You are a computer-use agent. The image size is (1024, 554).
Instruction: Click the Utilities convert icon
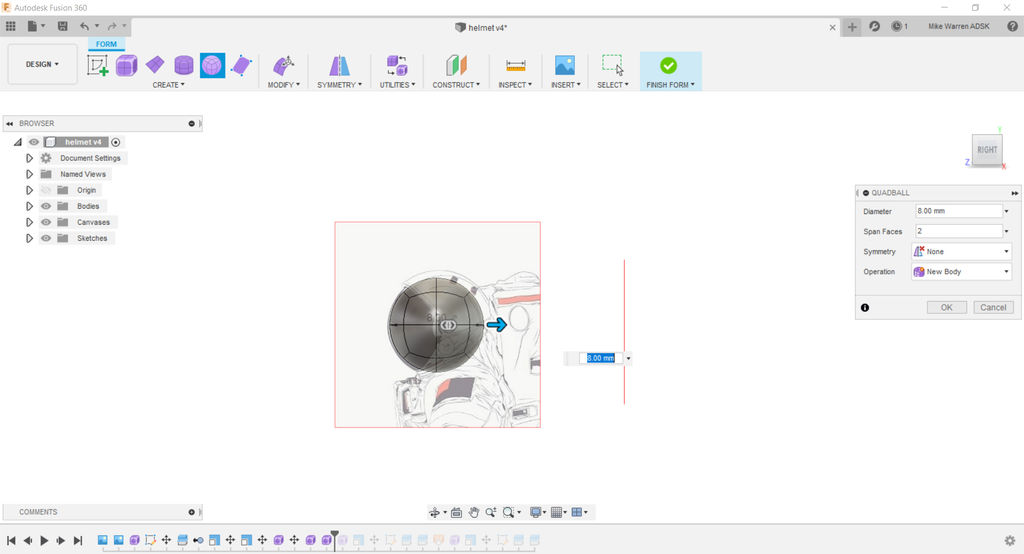coord(397,65)
